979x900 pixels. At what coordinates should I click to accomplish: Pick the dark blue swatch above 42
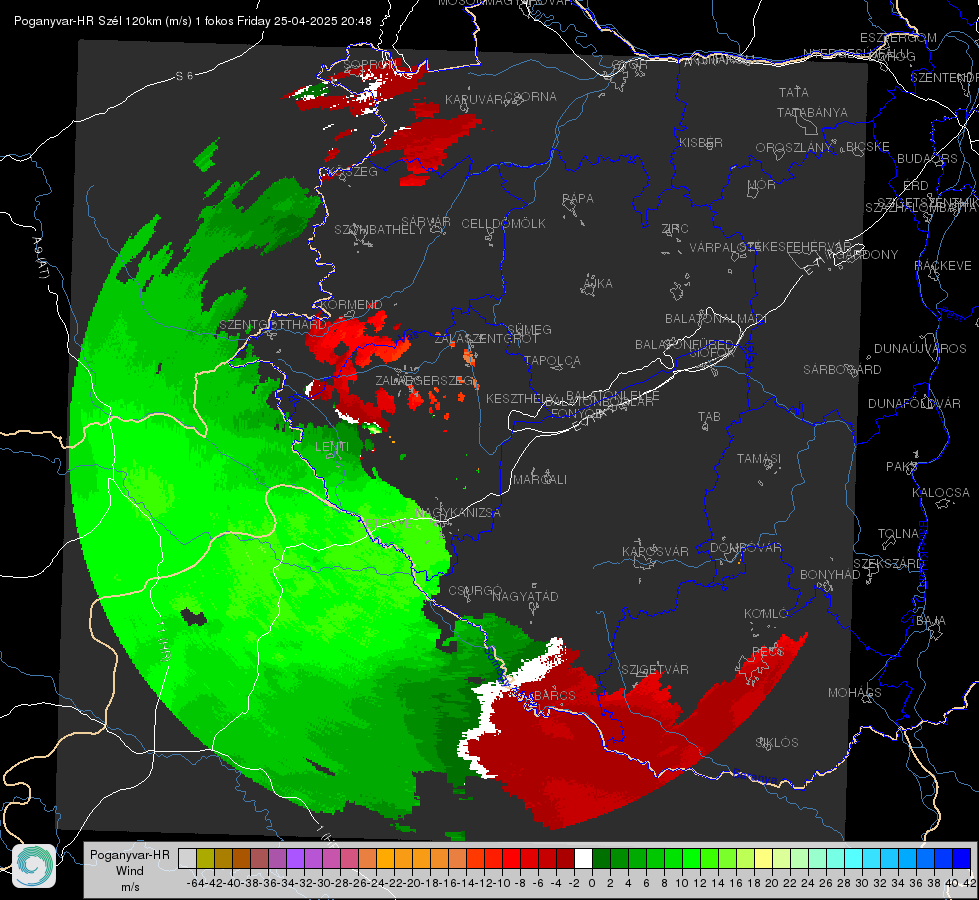click(x=962, y=858)
